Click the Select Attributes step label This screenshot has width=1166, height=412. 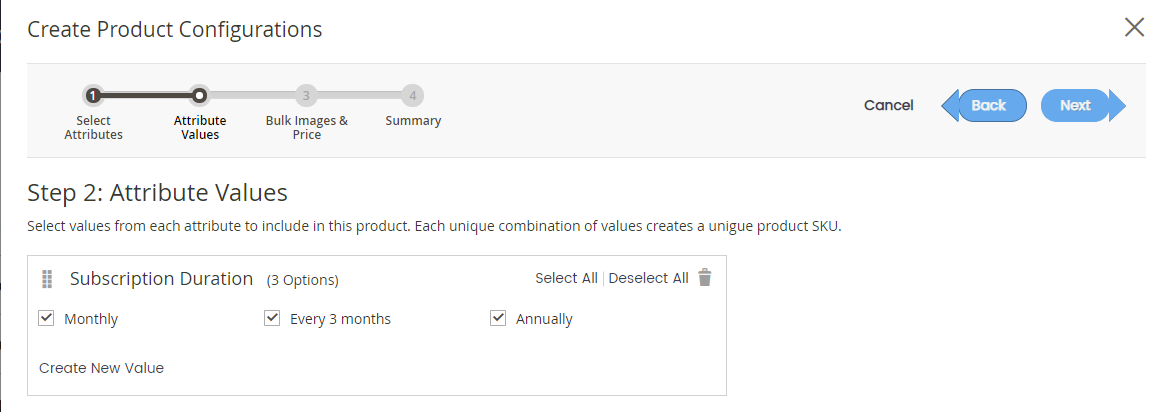coord(94,127)
